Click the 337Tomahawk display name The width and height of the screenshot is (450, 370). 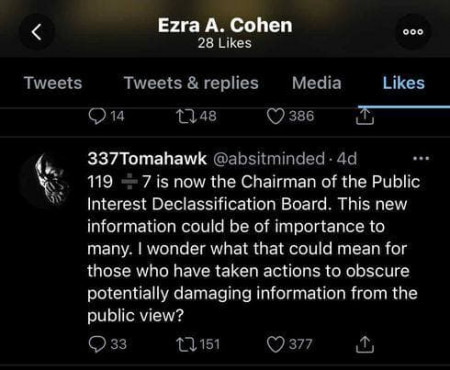(x=147, y=159)
